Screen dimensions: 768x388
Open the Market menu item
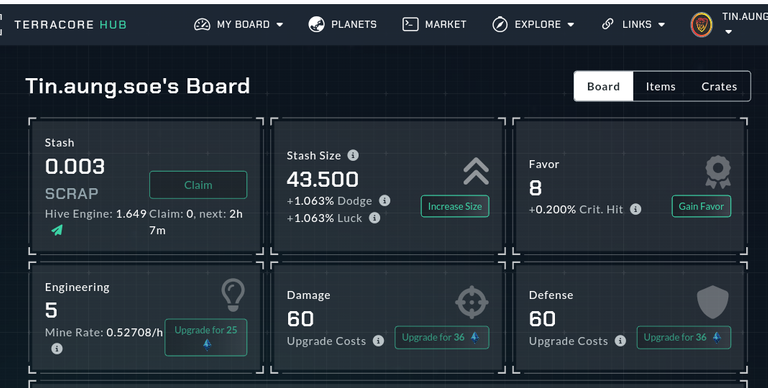[x=446, y=24]
